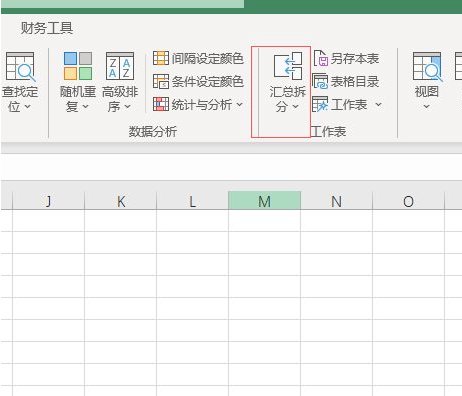Select the 条件设定颜色 command label
The width and height of the screenshot is (462, 396).
[x=208, y=82]
